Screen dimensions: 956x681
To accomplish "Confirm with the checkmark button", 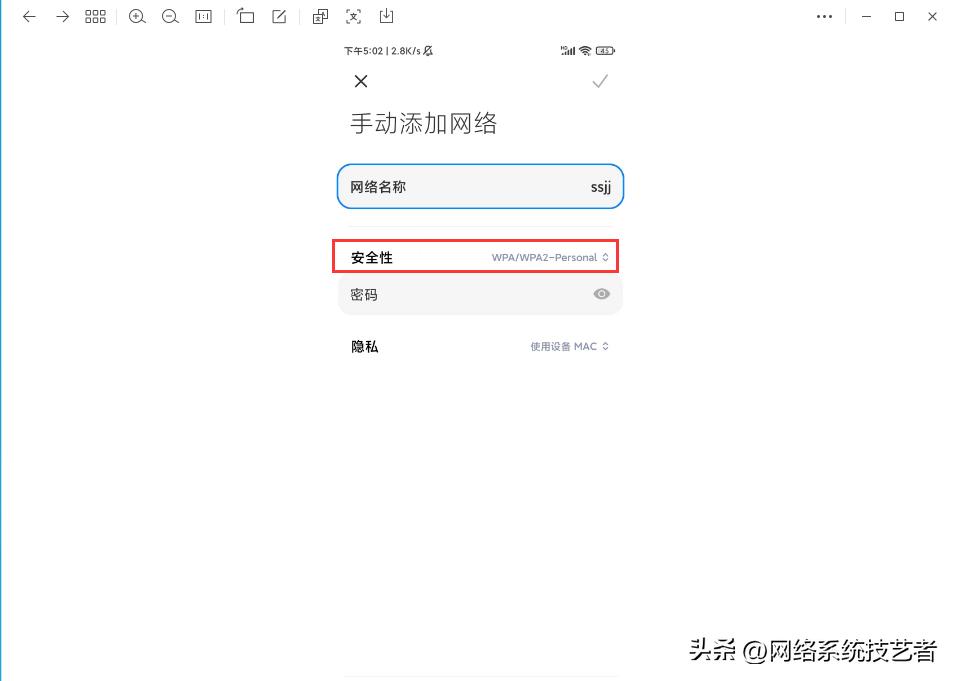I will [600, 81].
